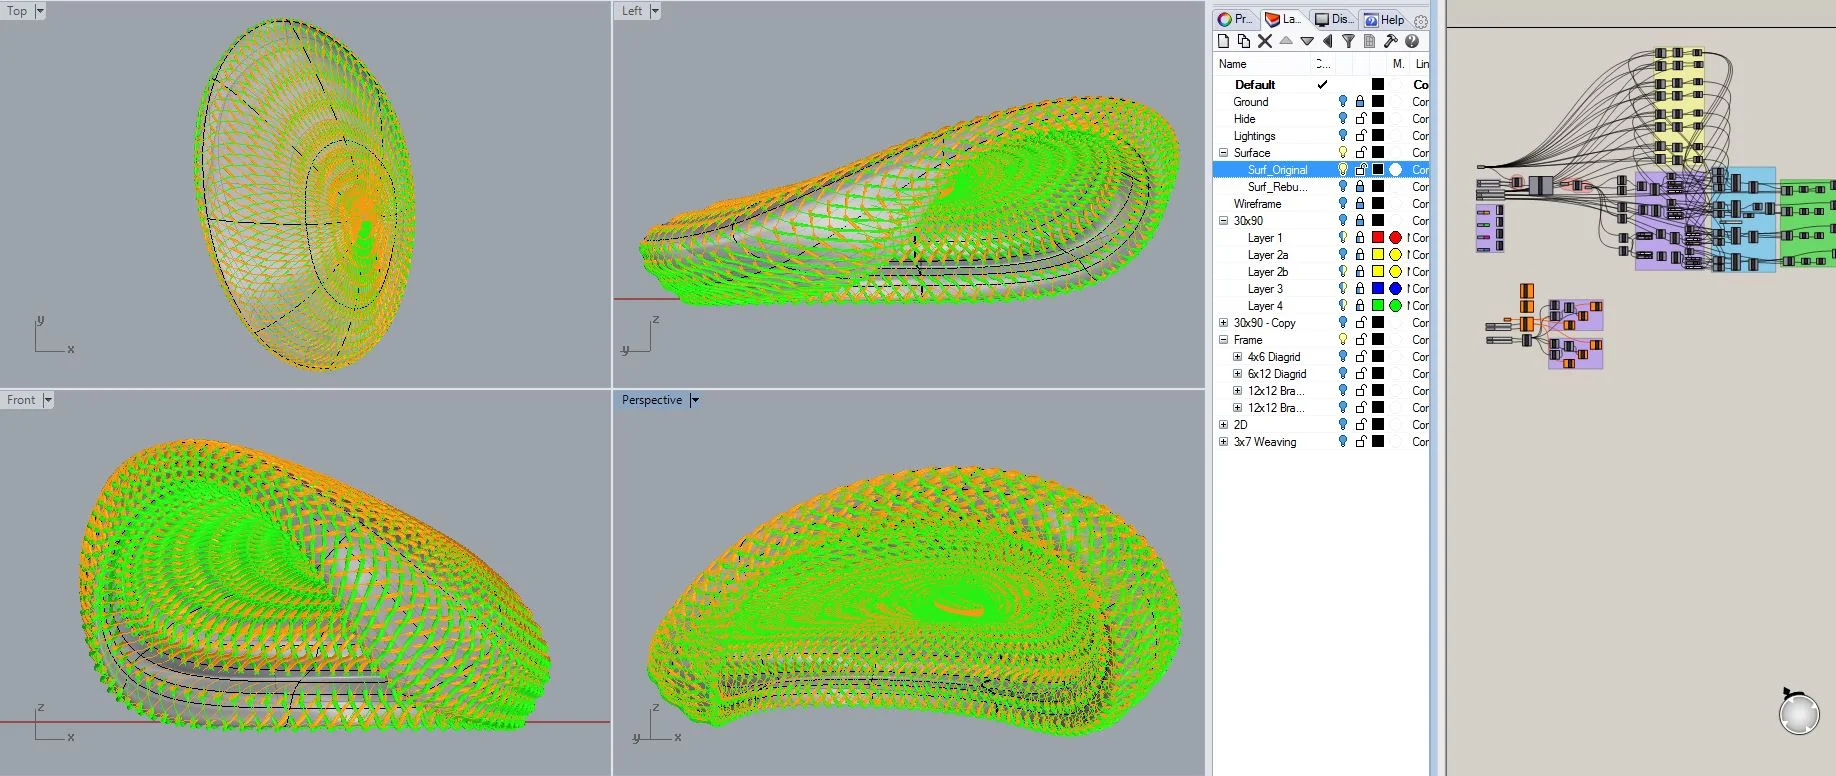
Task: Click the New Layer icon in Layers toolbar
Action: click(1223, 41)
